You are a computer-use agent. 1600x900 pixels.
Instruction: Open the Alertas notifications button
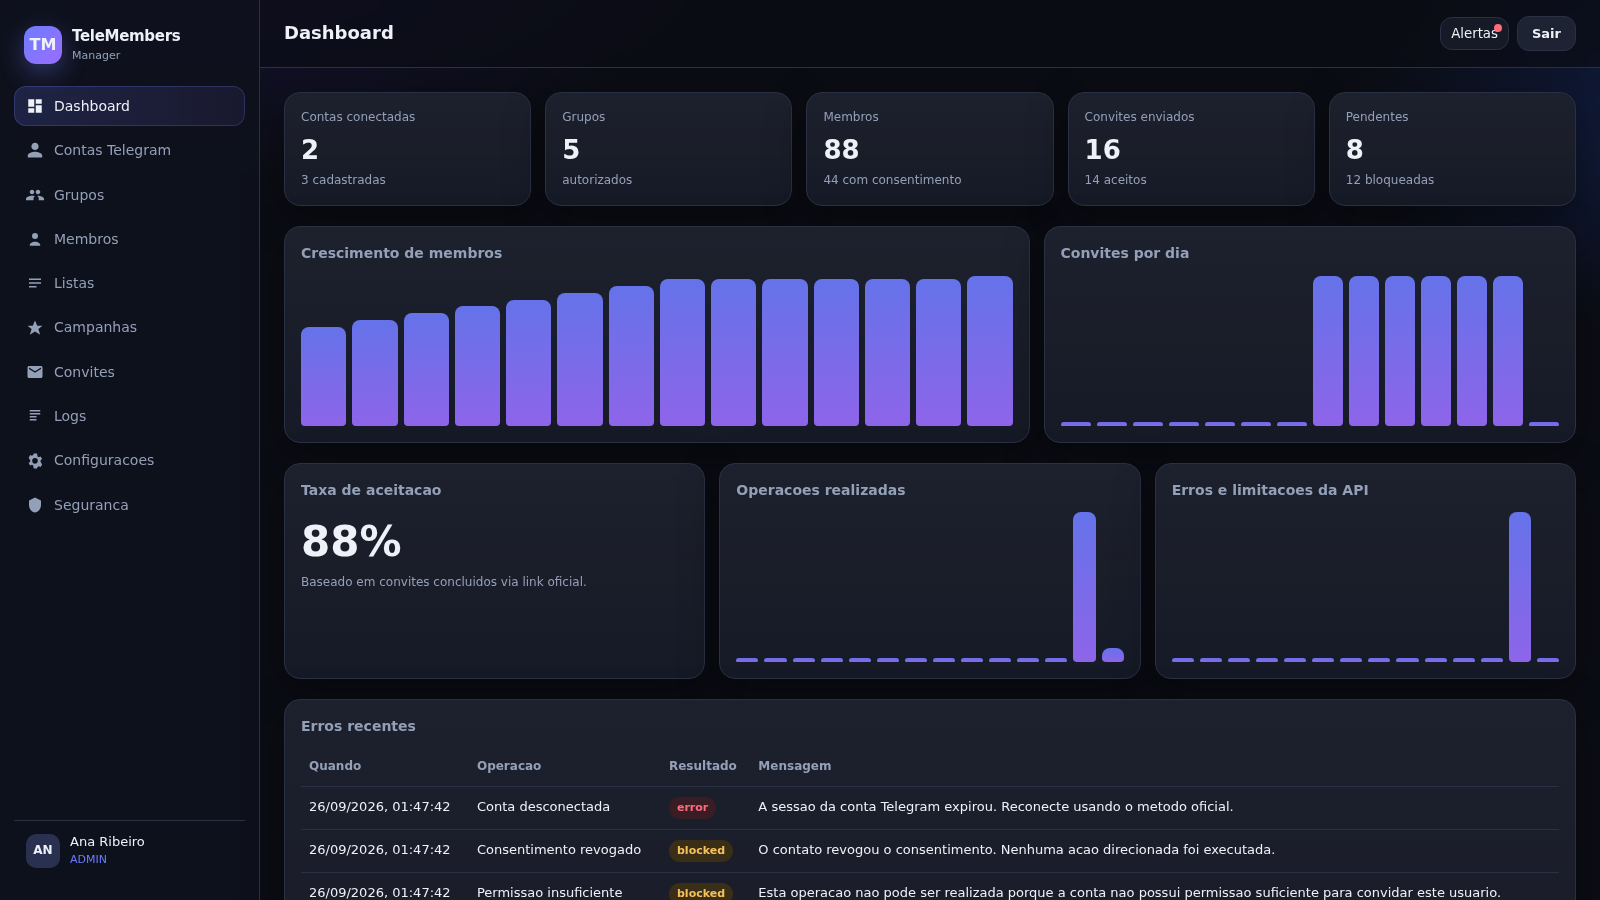[1474, 33]
